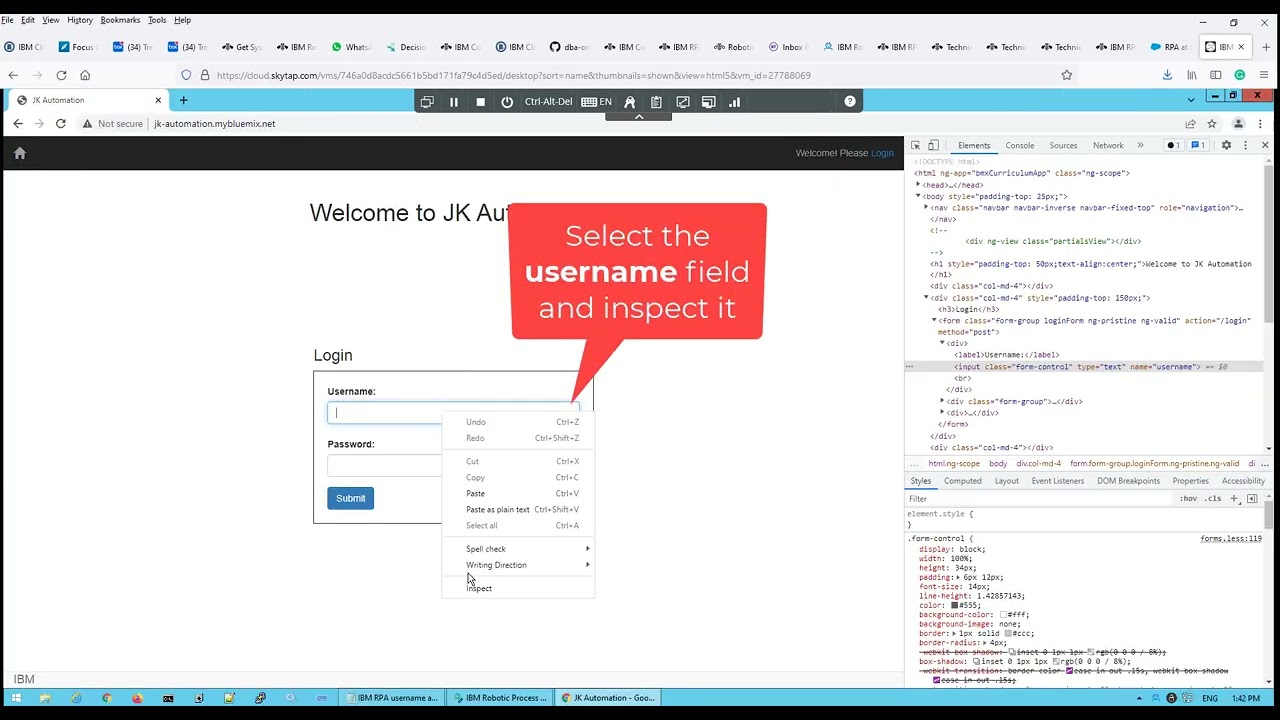The image size is (1280, 720).
Task: Click the Windows Start button in VM taskbar
Action: pyautogui.click(x=16, y=698)
